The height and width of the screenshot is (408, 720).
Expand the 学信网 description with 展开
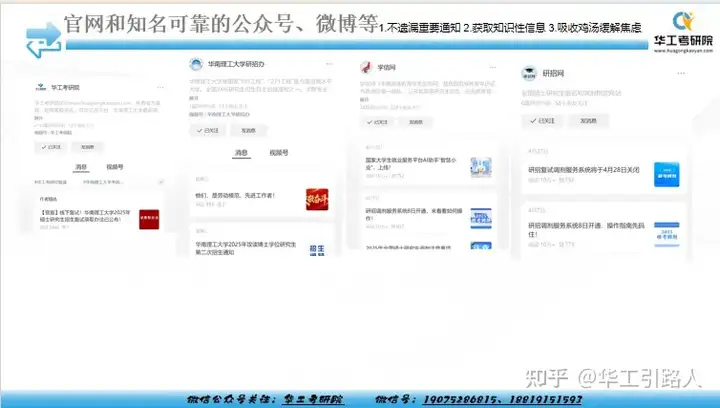(364, 100)
